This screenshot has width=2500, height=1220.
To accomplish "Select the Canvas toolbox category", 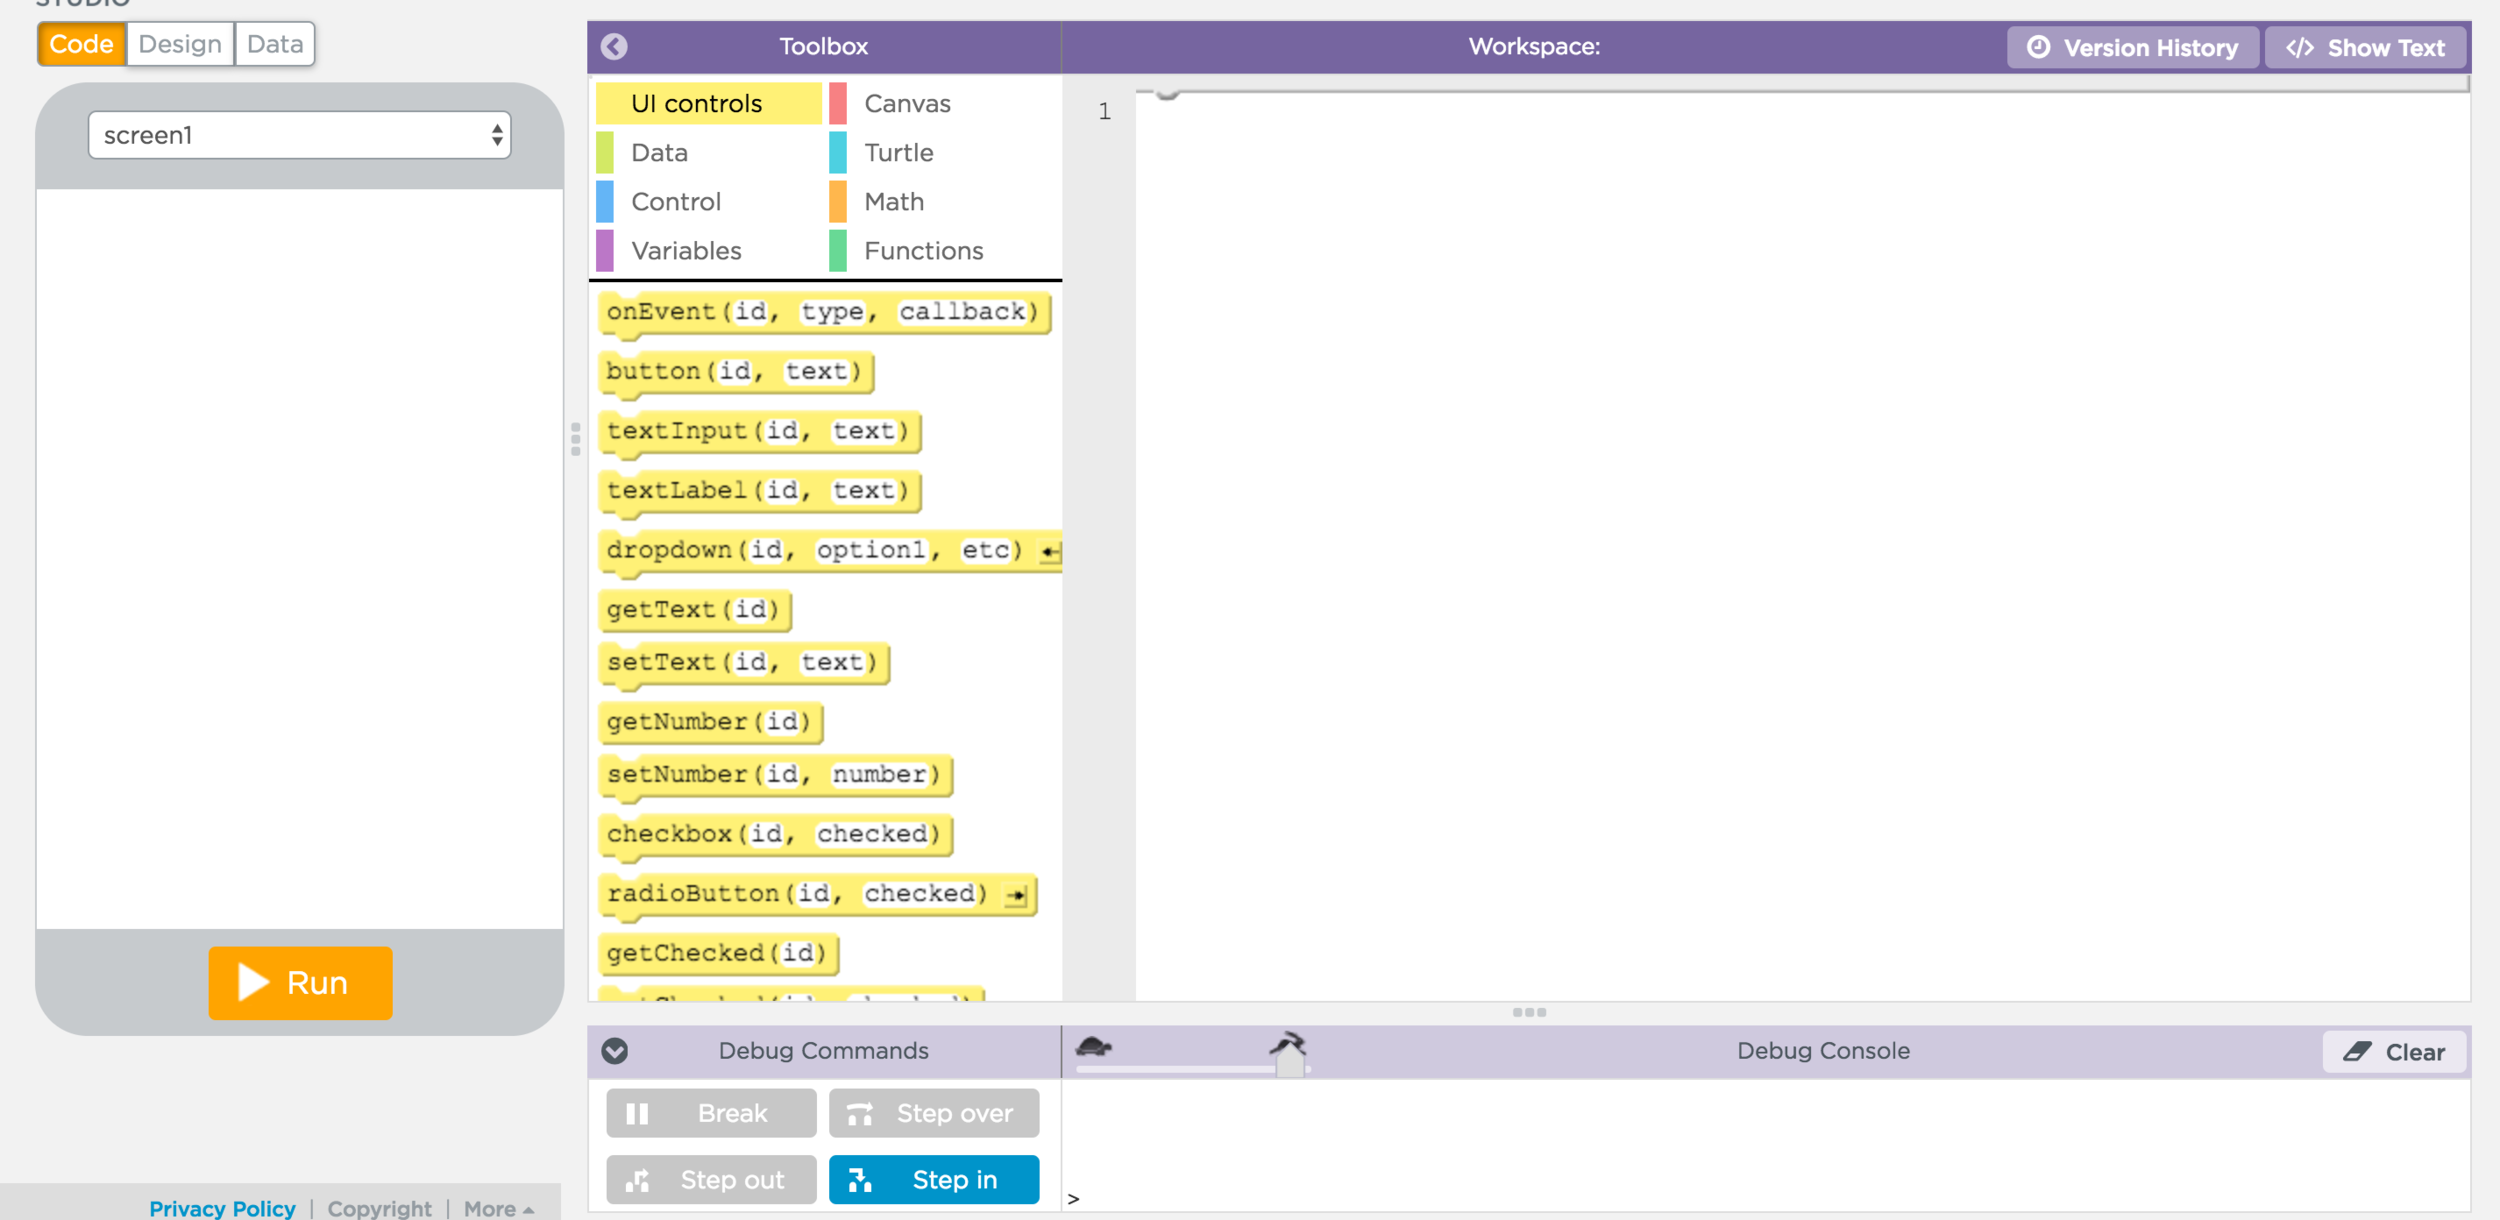I will pyautogui.click(x=906, y=103).
